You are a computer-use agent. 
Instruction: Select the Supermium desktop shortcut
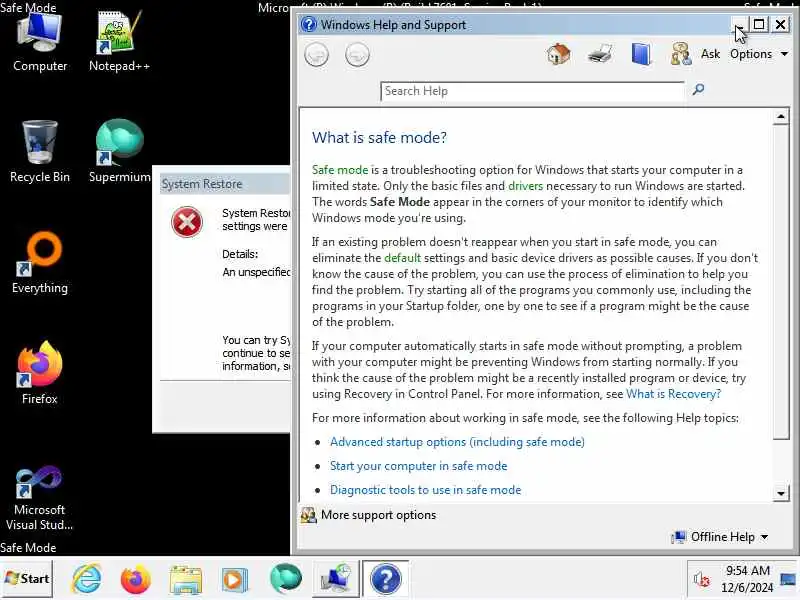tap(119, 152)
